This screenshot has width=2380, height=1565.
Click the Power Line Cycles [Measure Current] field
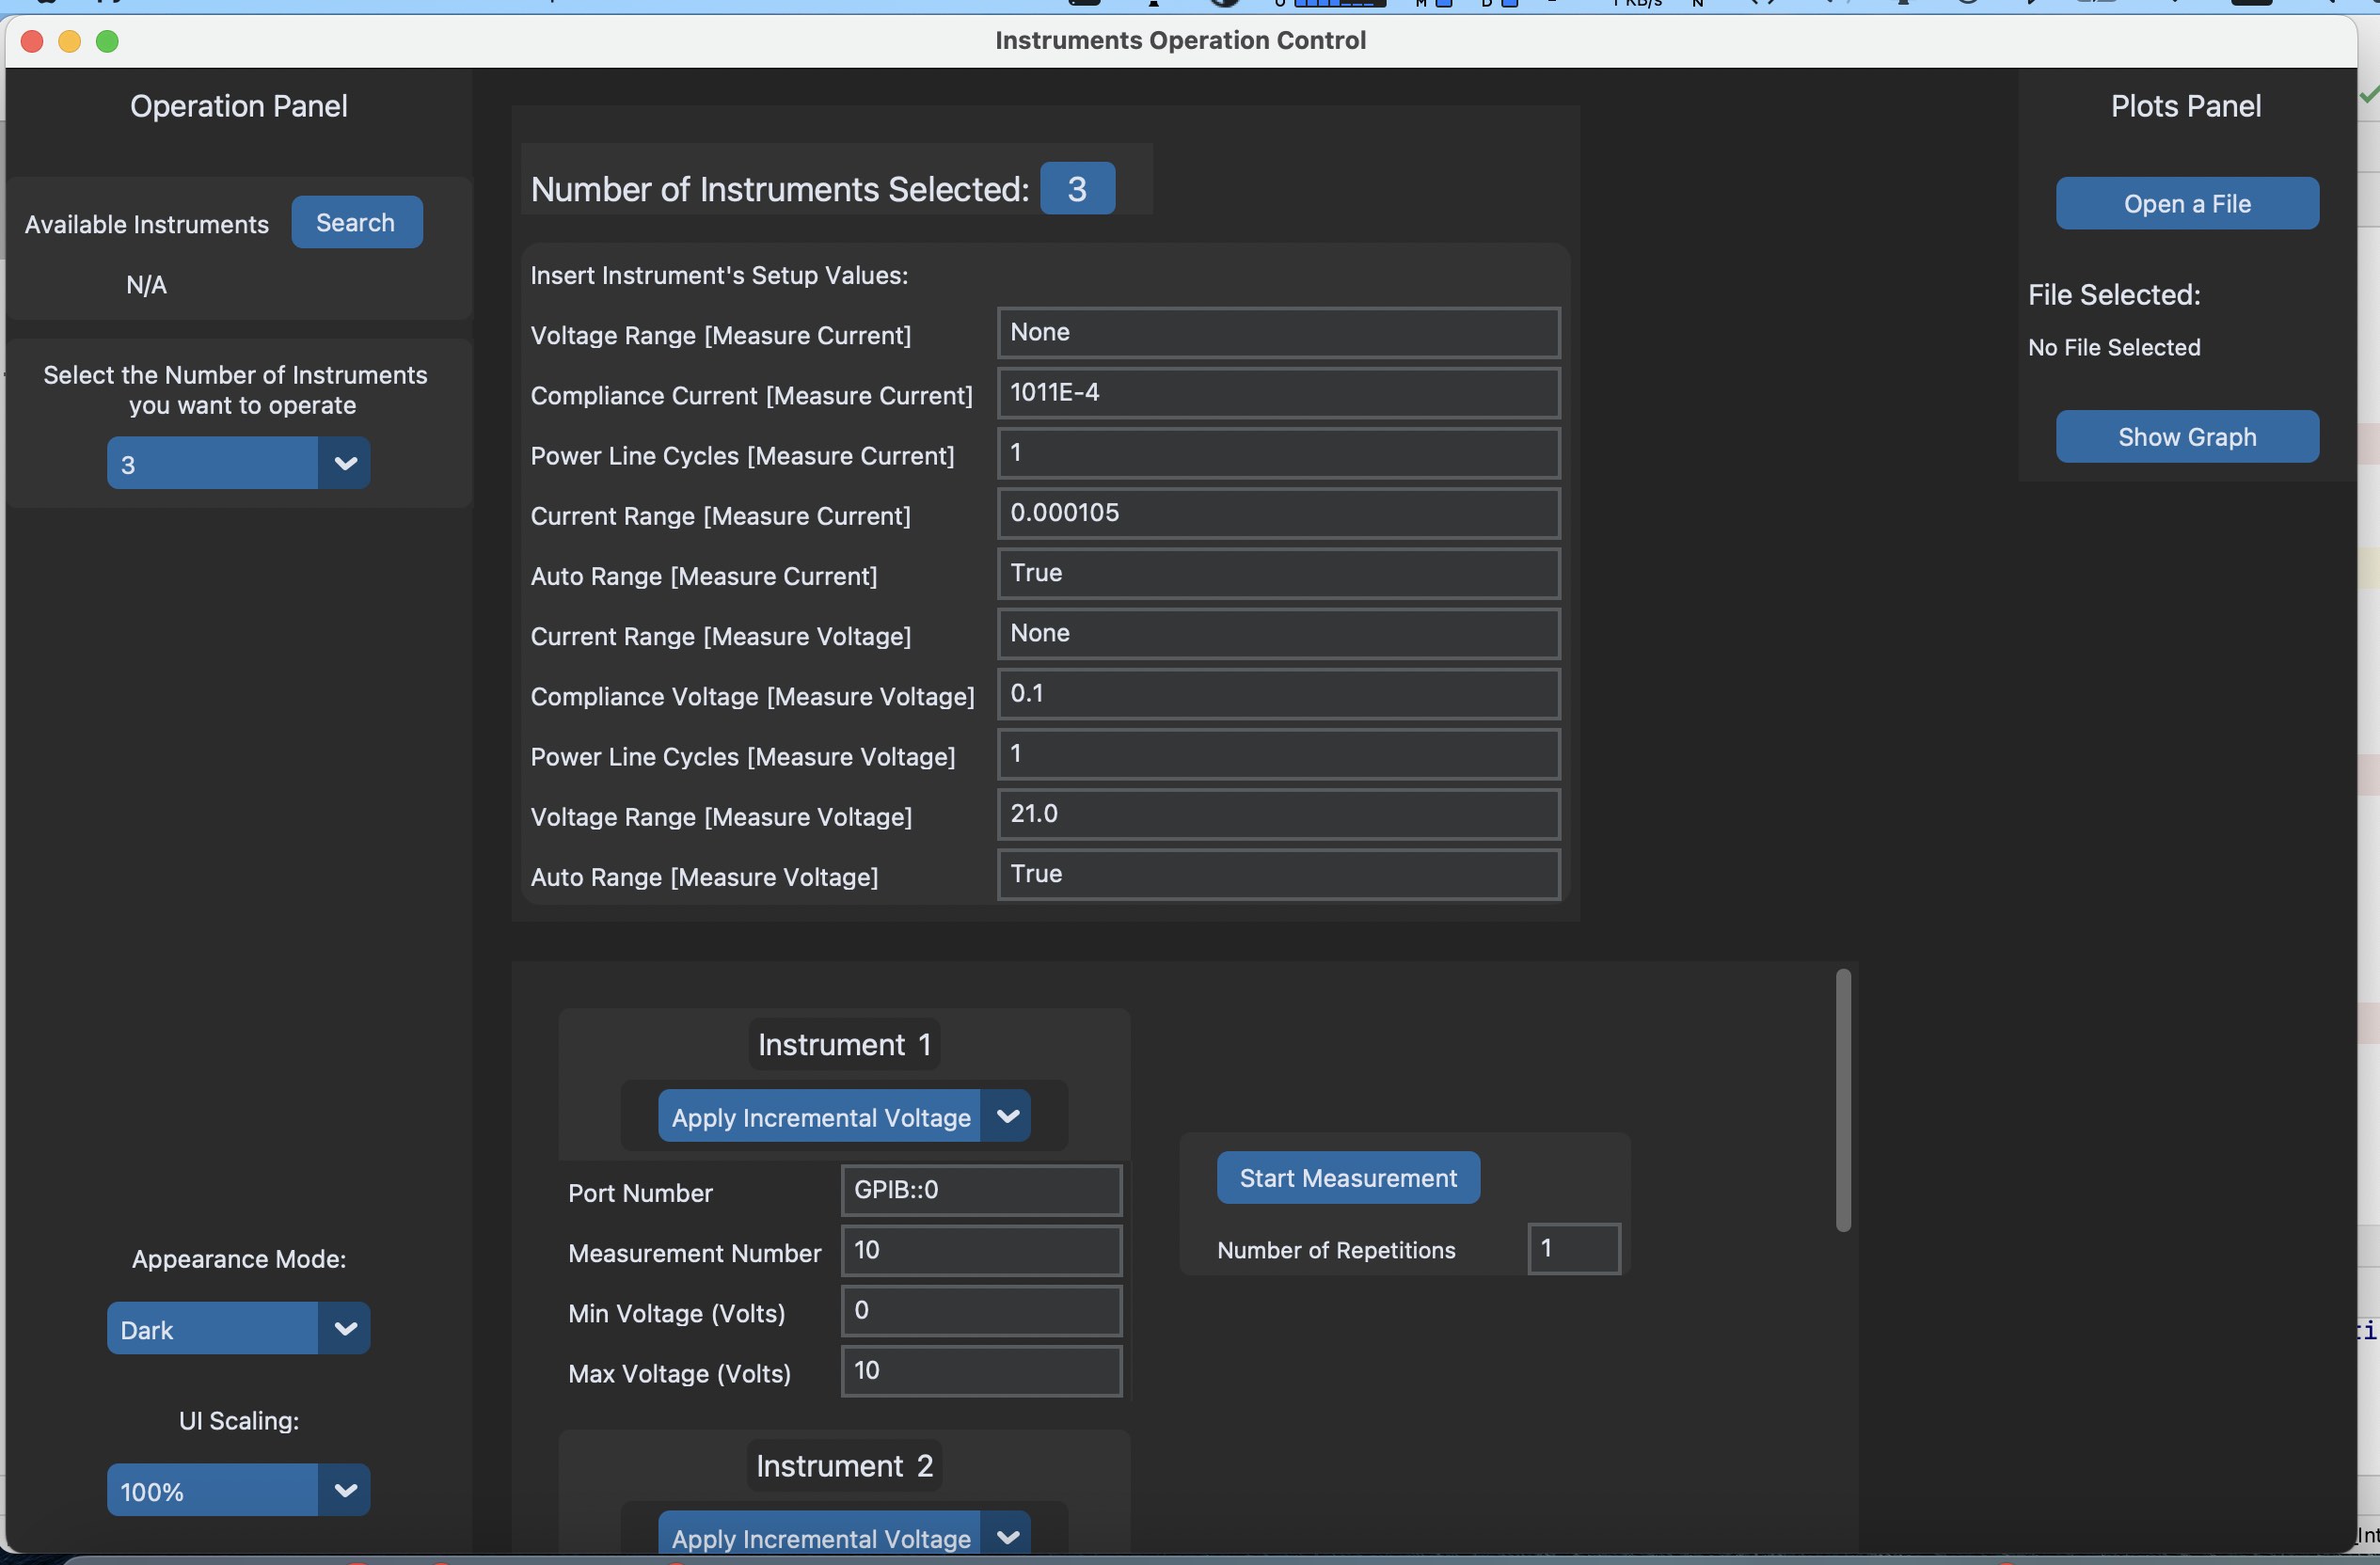pyautogui.click(x=1279, y=453)
